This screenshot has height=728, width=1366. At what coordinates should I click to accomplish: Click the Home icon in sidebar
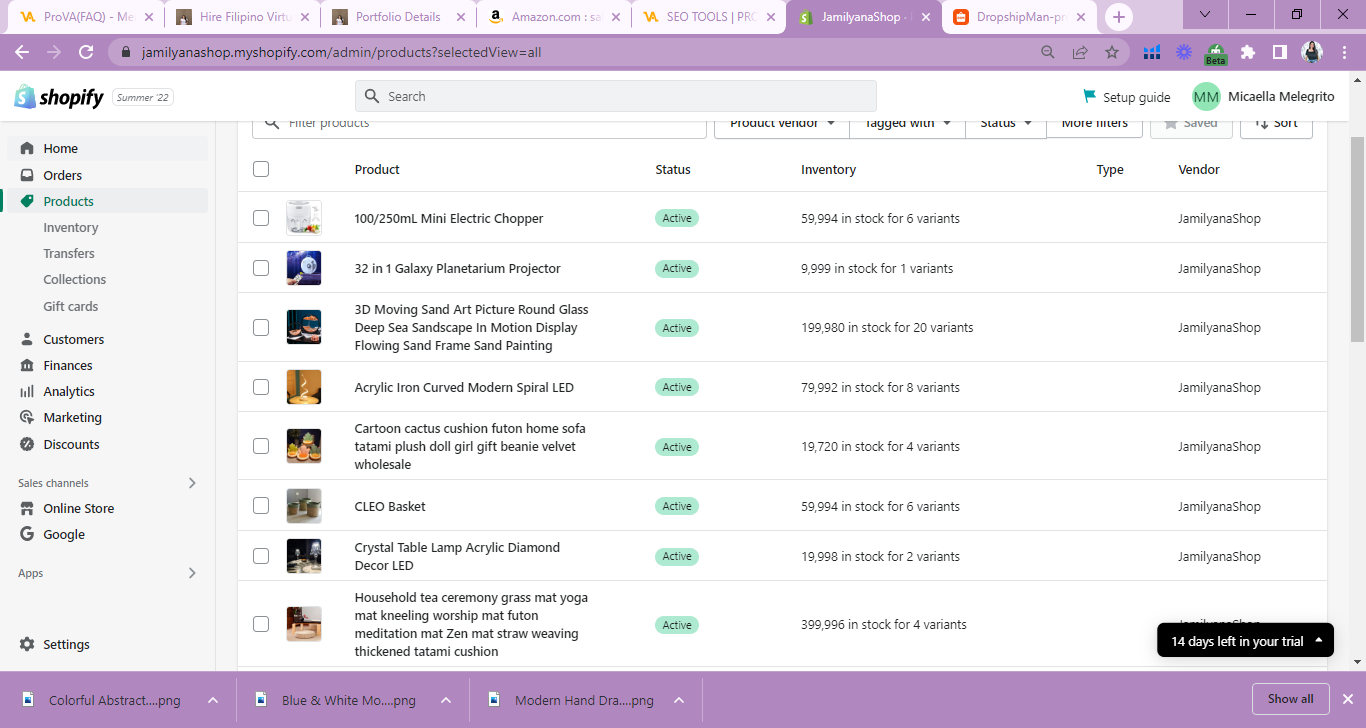coord(27,148)
